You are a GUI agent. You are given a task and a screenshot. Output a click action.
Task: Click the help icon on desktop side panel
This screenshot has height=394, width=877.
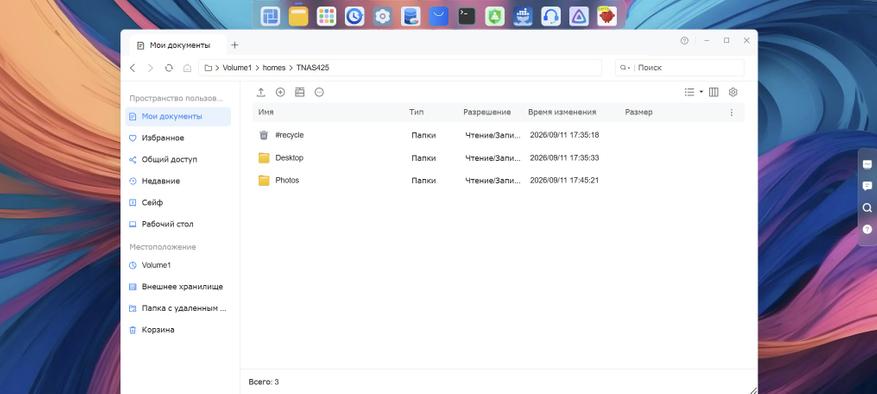(867, 229)
